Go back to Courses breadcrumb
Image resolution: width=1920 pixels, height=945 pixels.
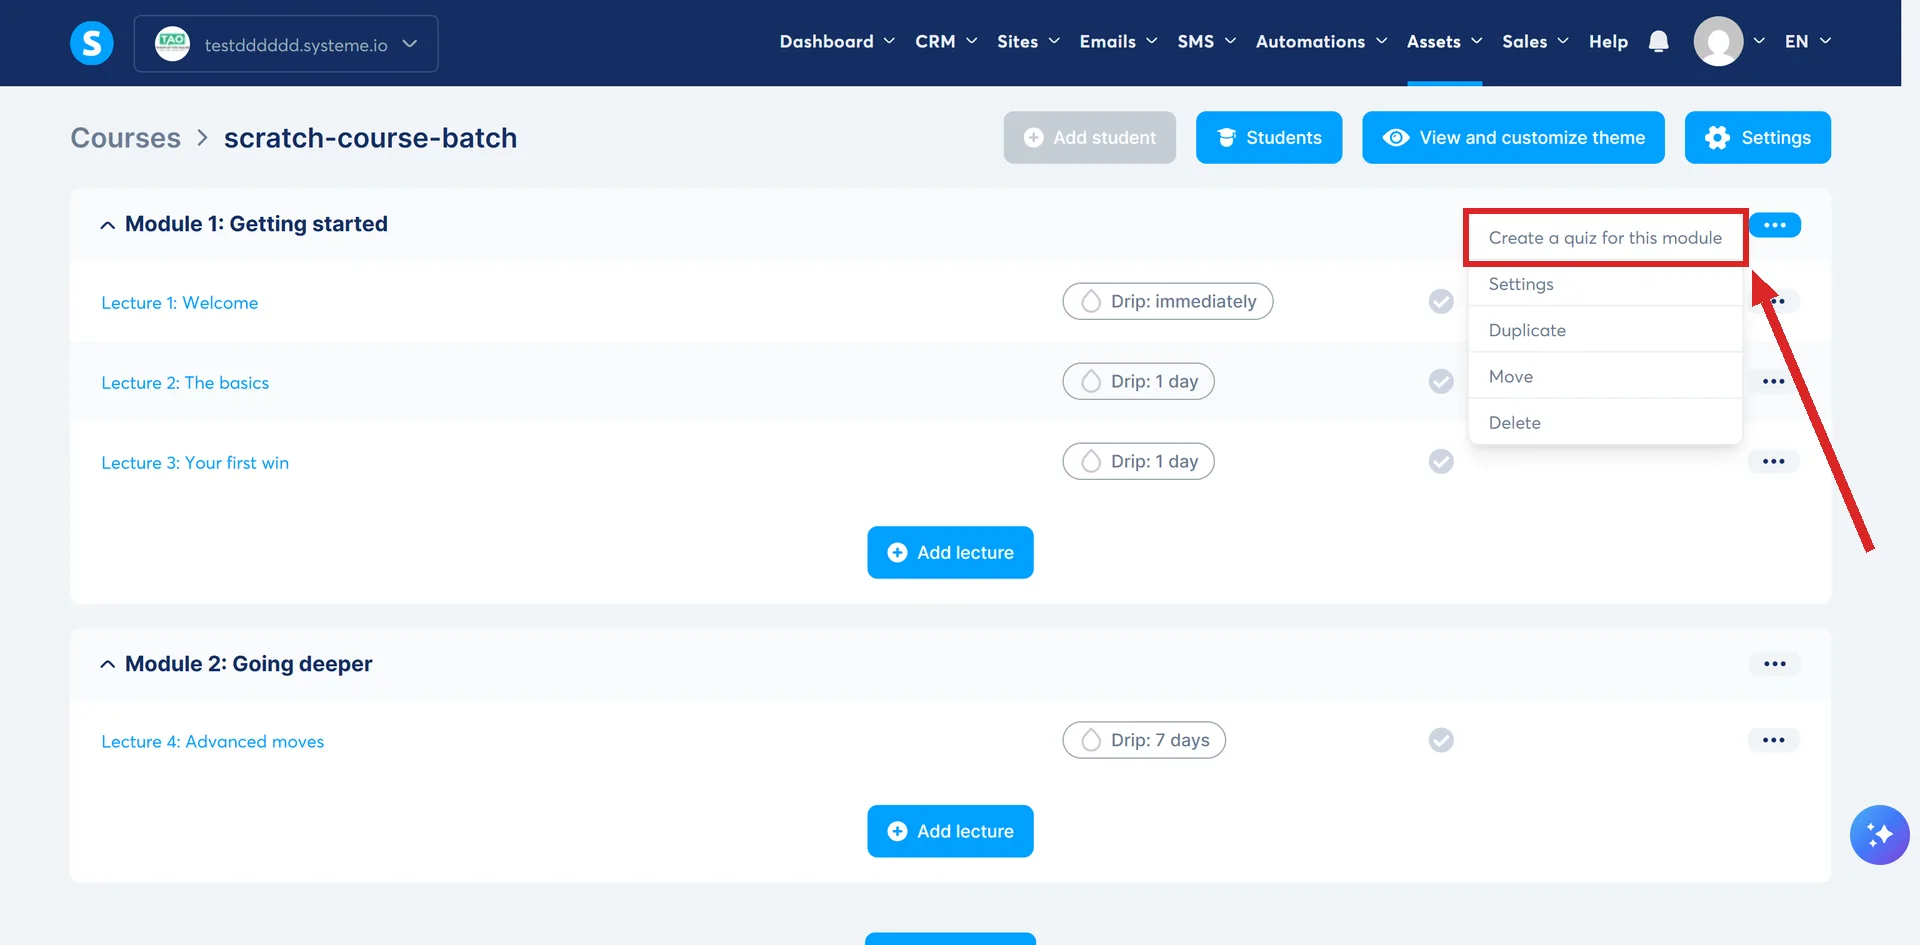pos(126,138)
